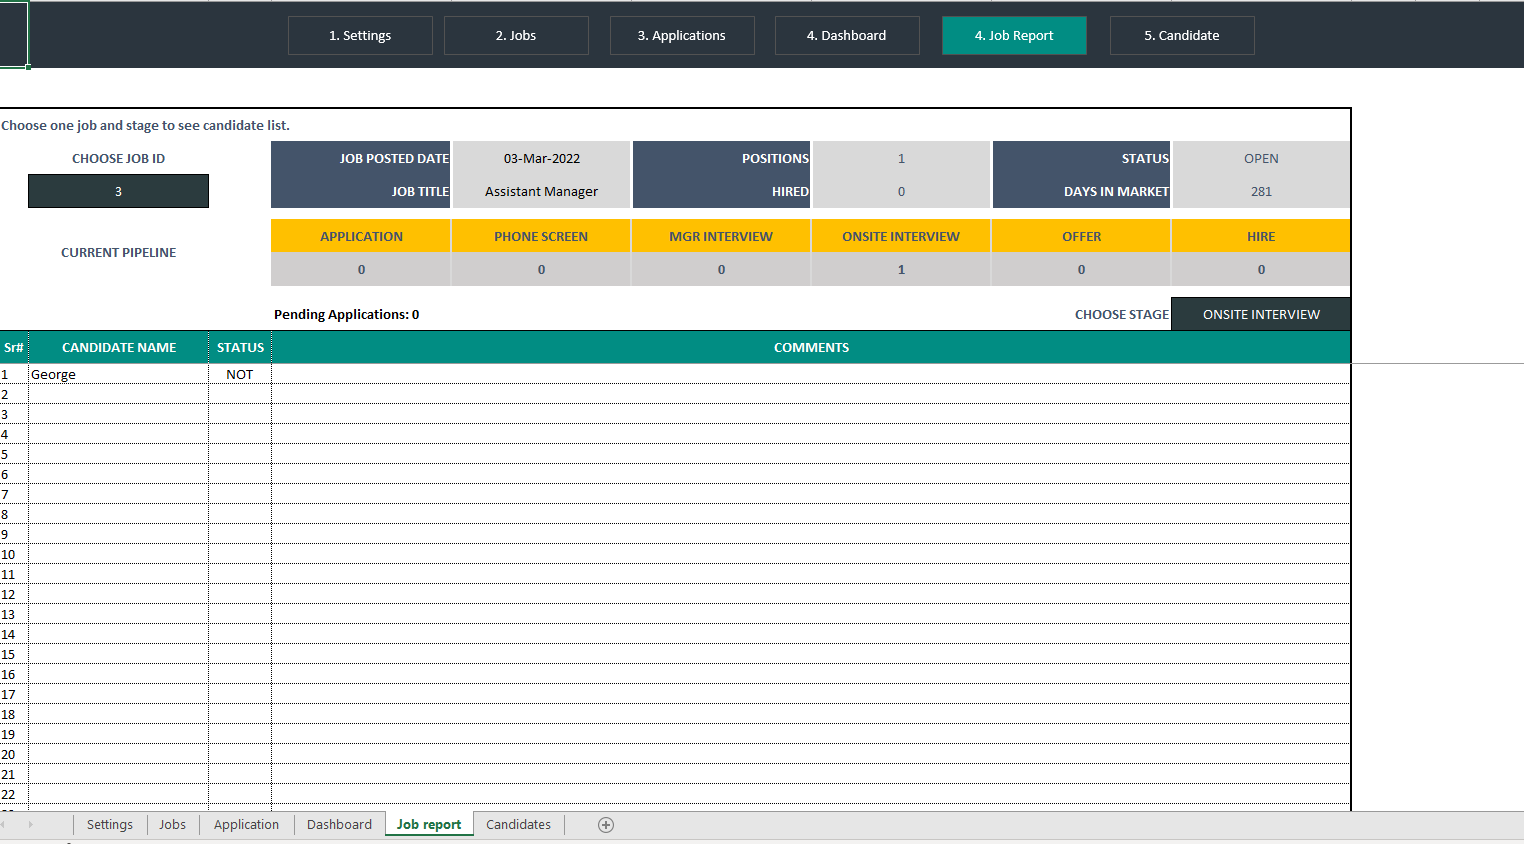The width and height of the screenshot is (1524, 844).
Task: Select the NOT status cell beside George
Action: tap(240, 374)
